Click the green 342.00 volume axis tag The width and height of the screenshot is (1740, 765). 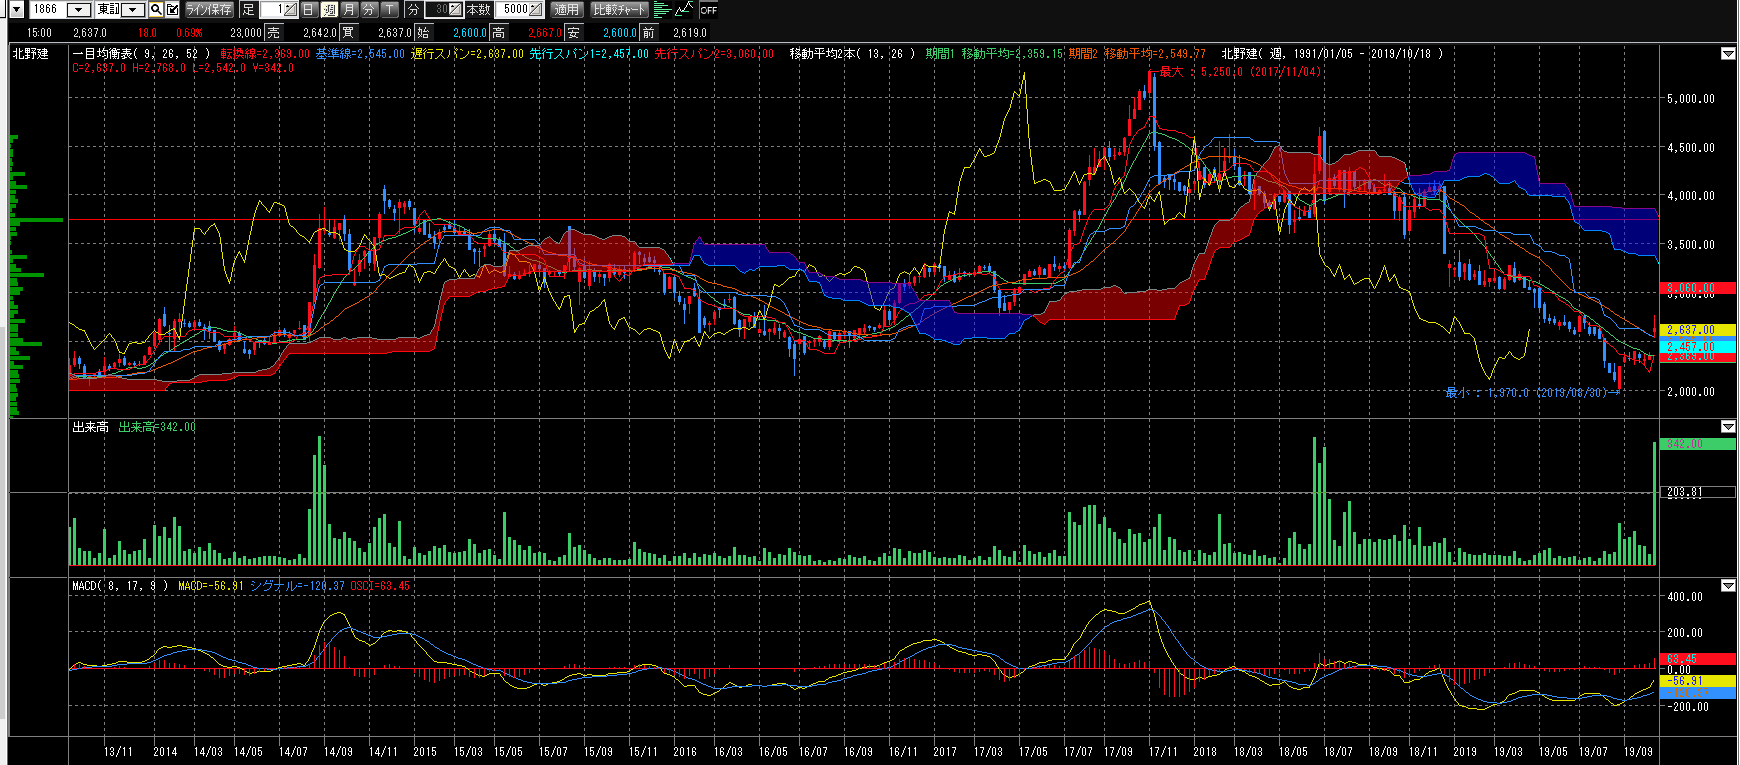1697,444
